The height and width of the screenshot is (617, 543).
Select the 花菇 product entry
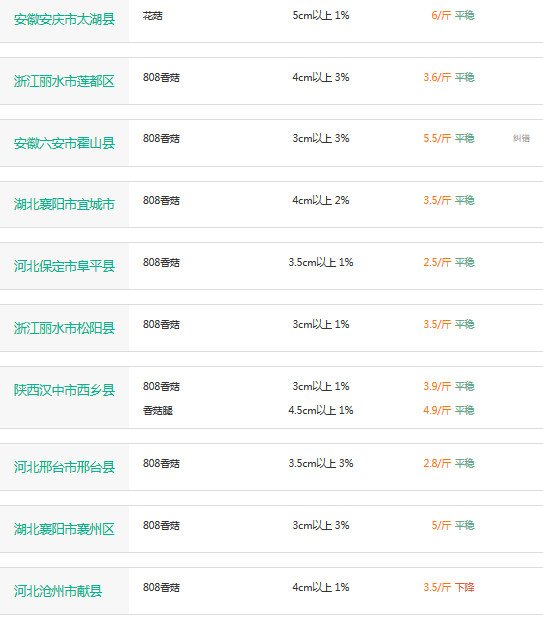pyautogui.click(x=153, y=16)
